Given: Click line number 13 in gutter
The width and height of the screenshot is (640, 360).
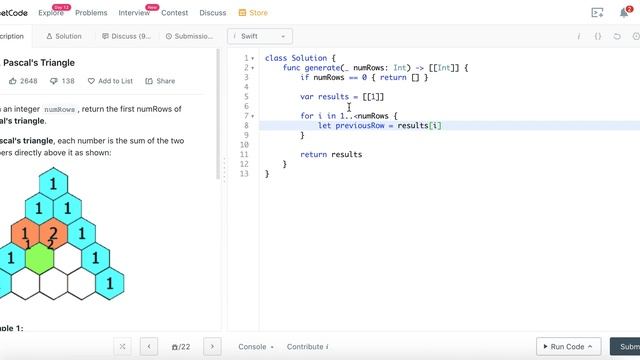Looking at the screenshot, I should coord(244,174).
